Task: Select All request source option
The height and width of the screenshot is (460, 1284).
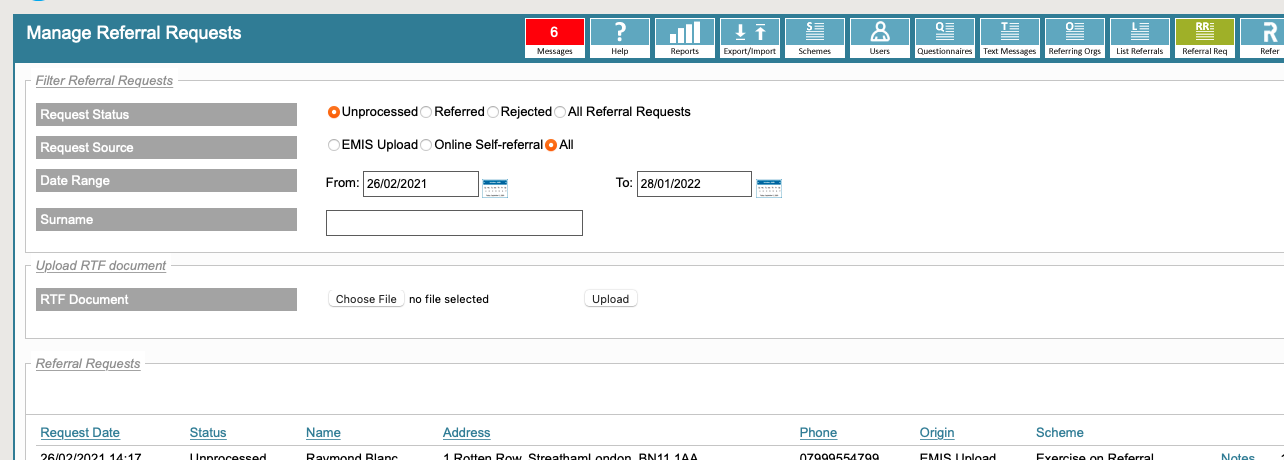Action: coord(551,145)
